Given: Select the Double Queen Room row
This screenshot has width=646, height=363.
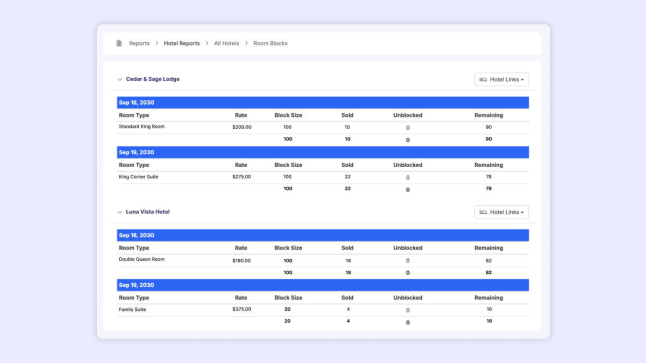Looking at the screenshot, I should coord(323,260).
